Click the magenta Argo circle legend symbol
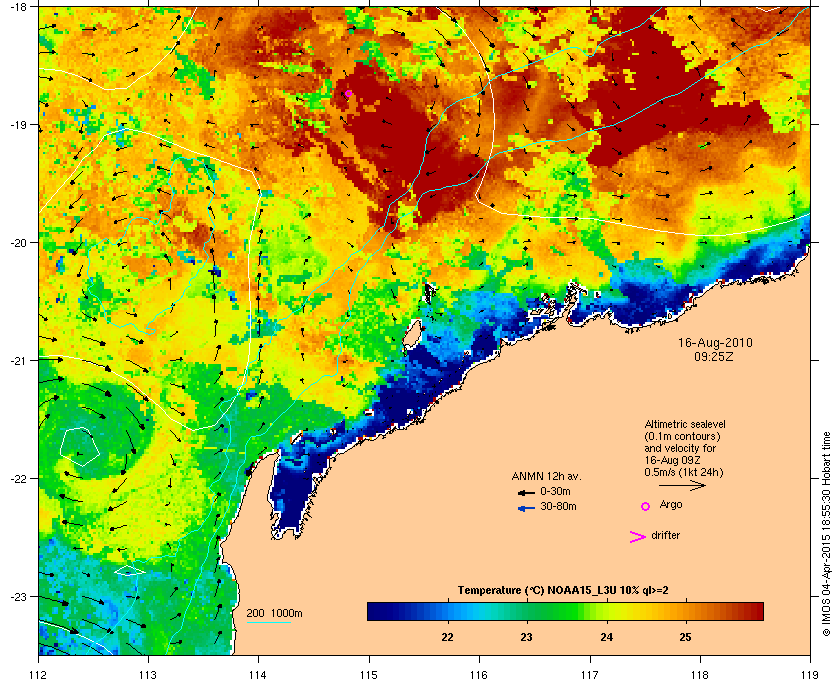 pyautogui.click(x=646, y=506)
